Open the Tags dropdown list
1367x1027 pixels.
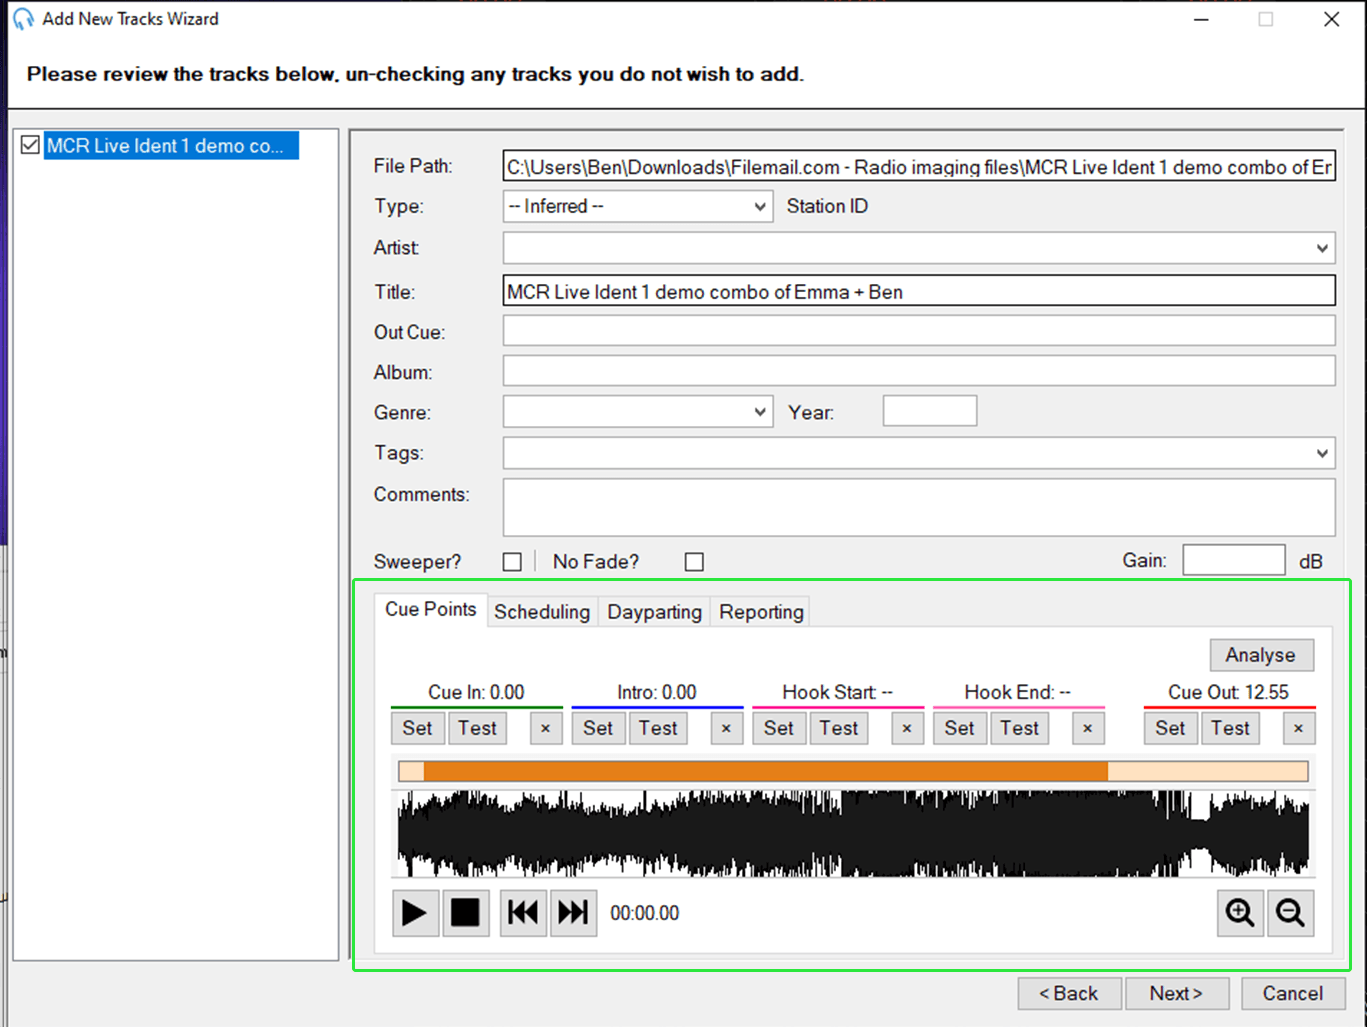[x=1322, y=452]
